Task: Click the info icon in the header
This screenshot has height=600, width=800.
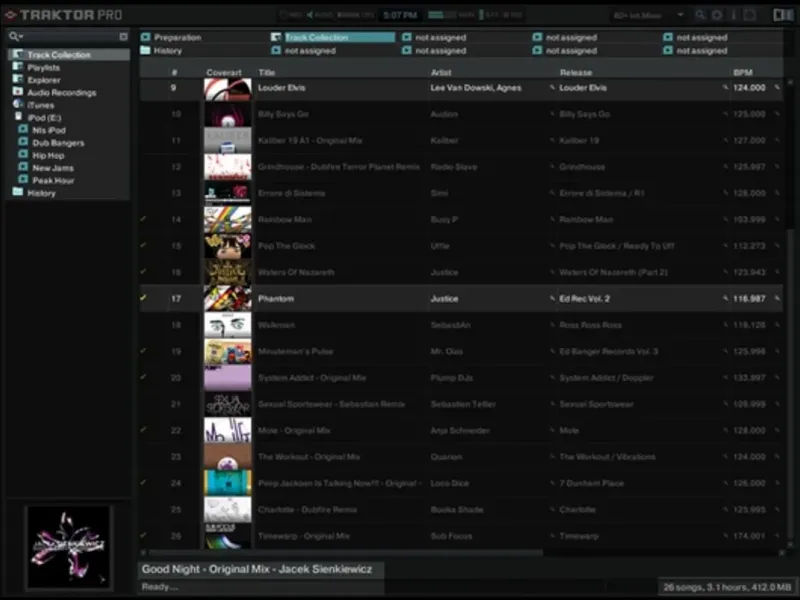Action: click(x=733, y=15)
